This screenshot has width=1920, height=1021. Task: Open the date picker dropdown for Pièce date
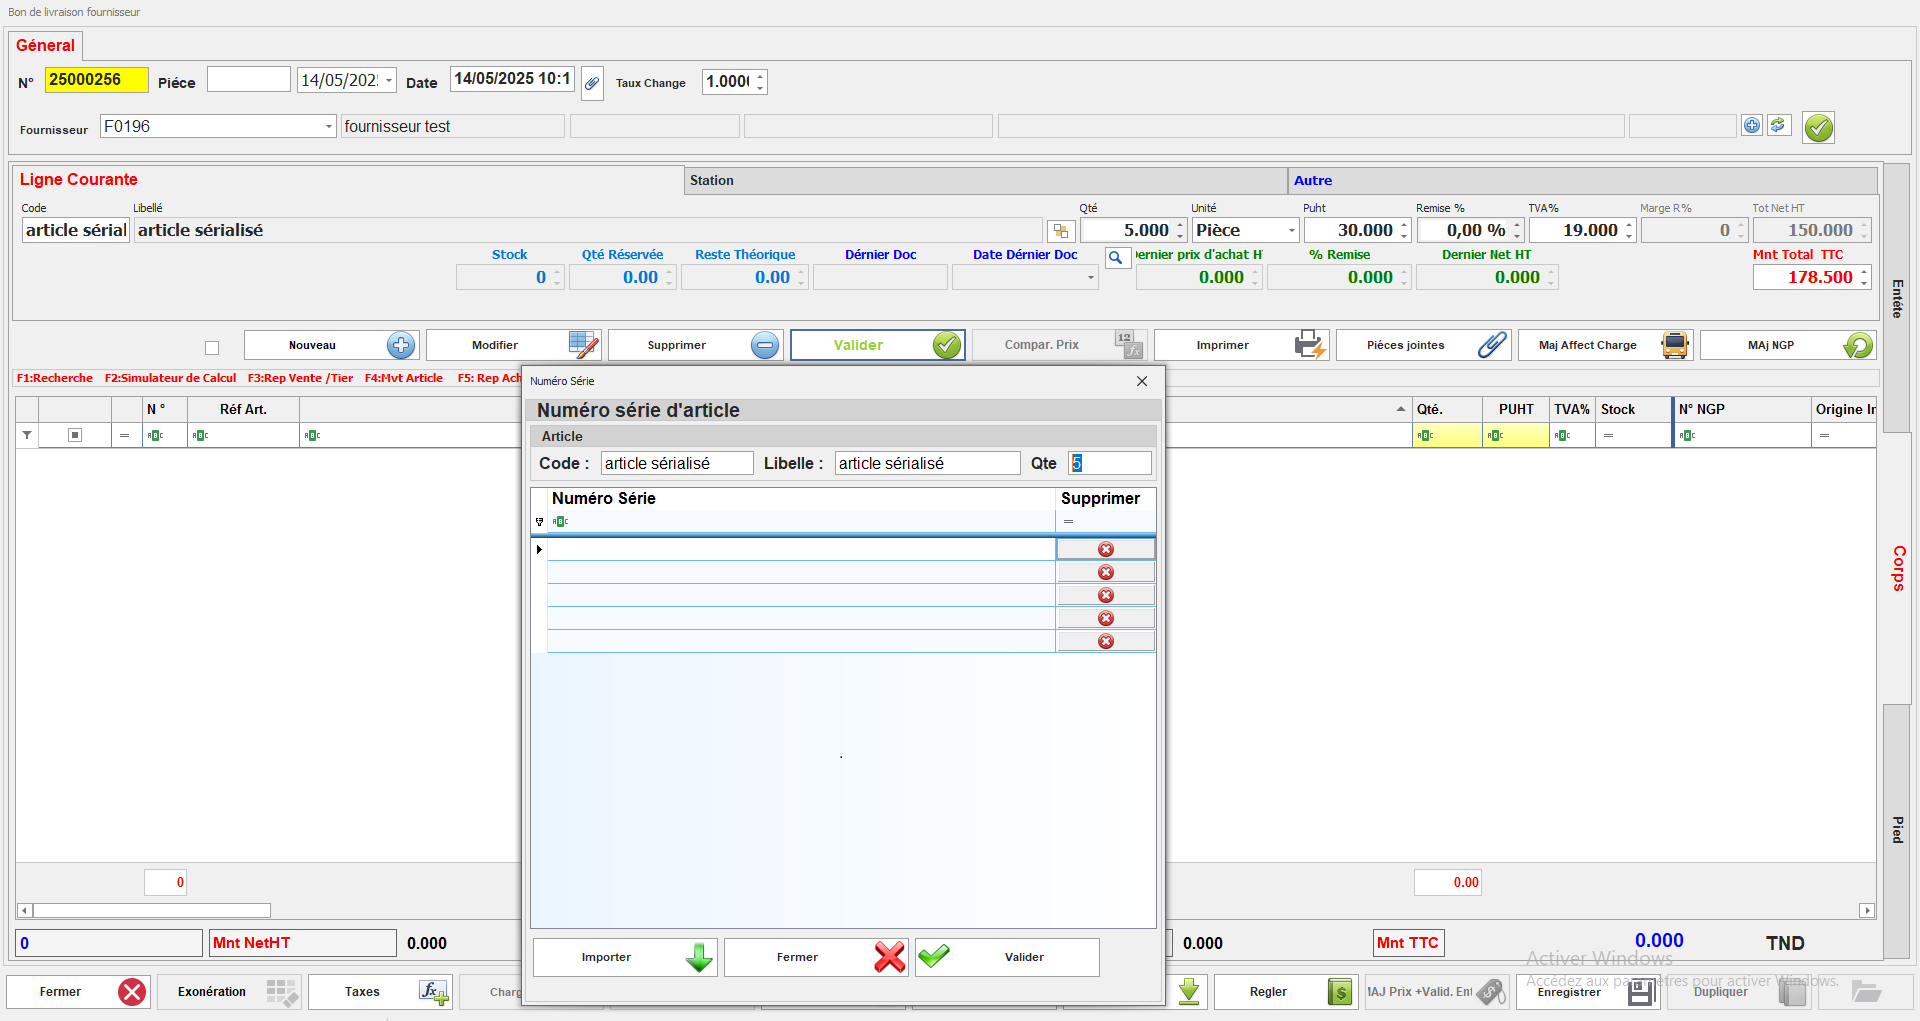(x=389, y=80)
